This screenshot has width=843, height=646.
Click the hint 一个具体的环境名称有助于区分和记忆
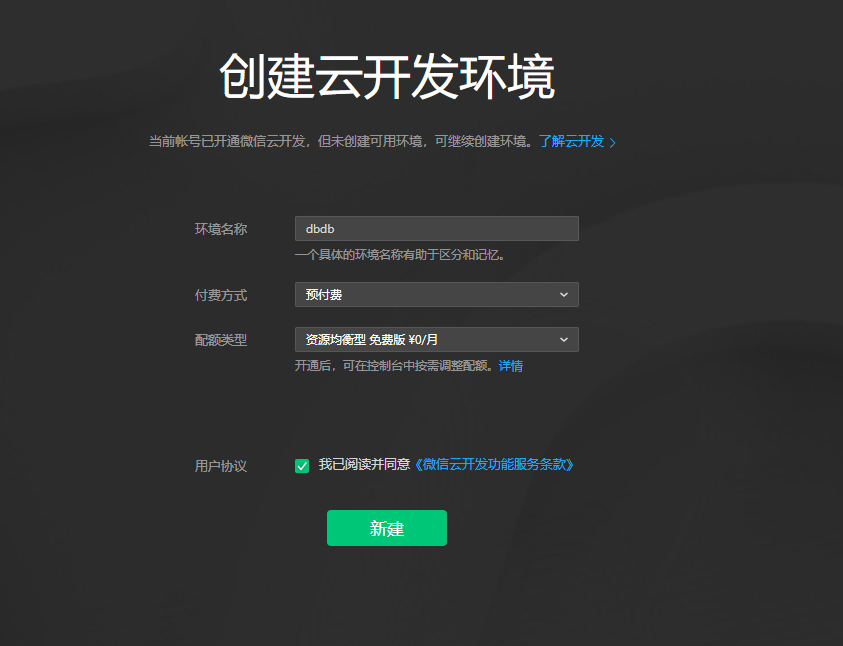pos(400,255)
